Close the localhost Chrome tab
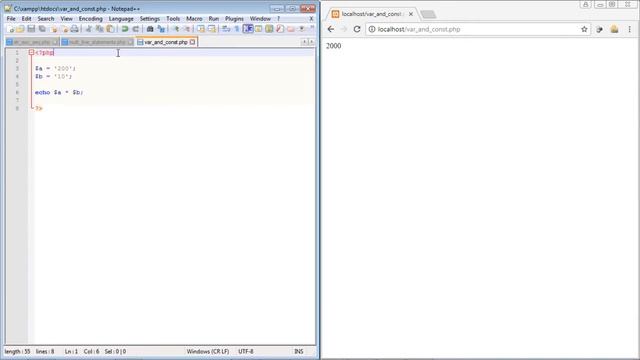The height and width of the screenshot is (360, 640). coord(411,14)
